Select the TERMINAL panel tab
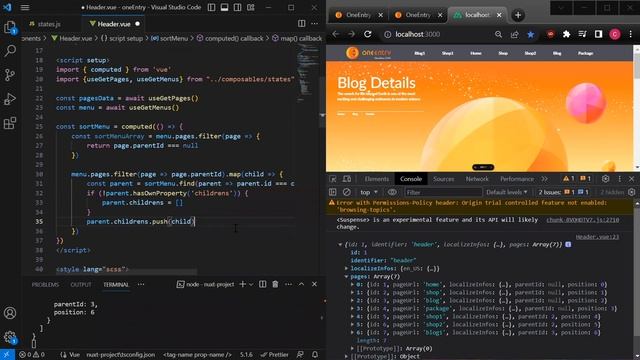The height and width of the screenshot is (360, 640). click(116, 284)
